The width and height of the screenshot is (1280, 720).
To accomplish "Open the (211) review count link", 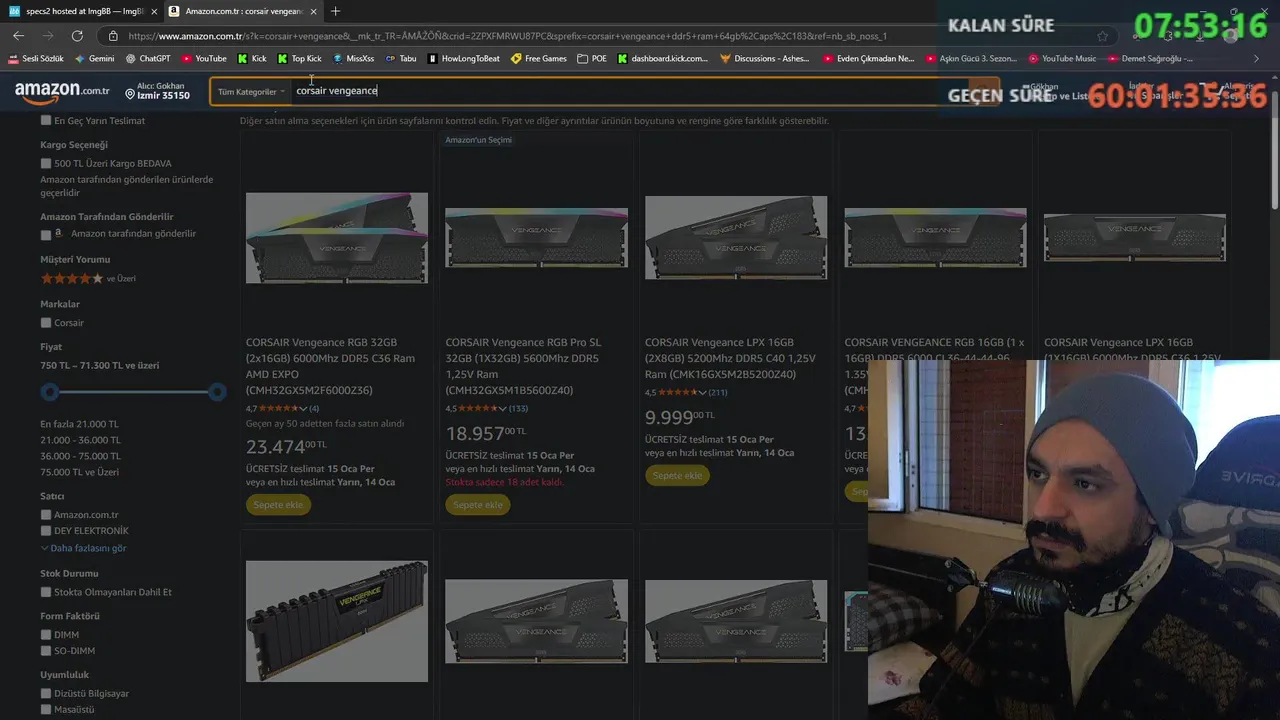I will coord(717,392).
